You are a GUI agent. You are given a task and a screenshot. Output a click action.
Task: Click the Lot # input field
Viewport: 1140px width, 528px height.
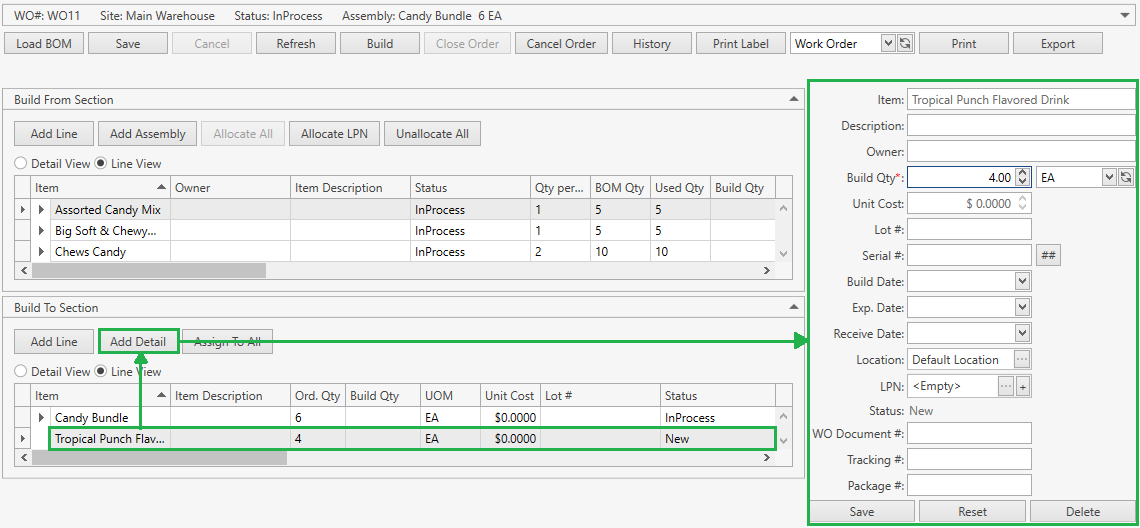coord(968,230)
